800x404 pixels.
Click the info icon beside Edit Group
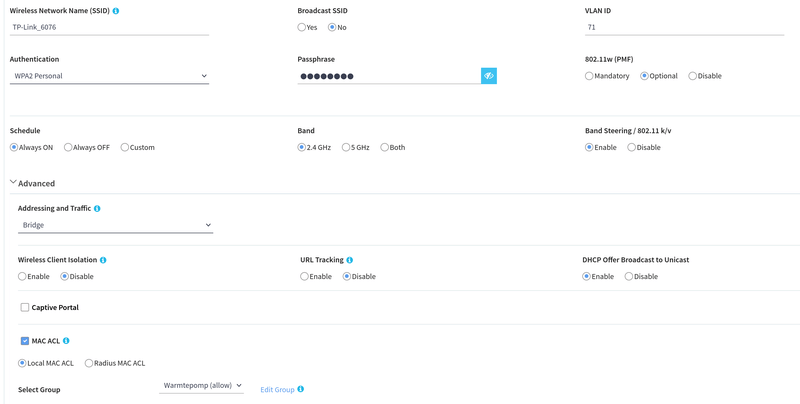pyautogui.click(x=301, y=389)
